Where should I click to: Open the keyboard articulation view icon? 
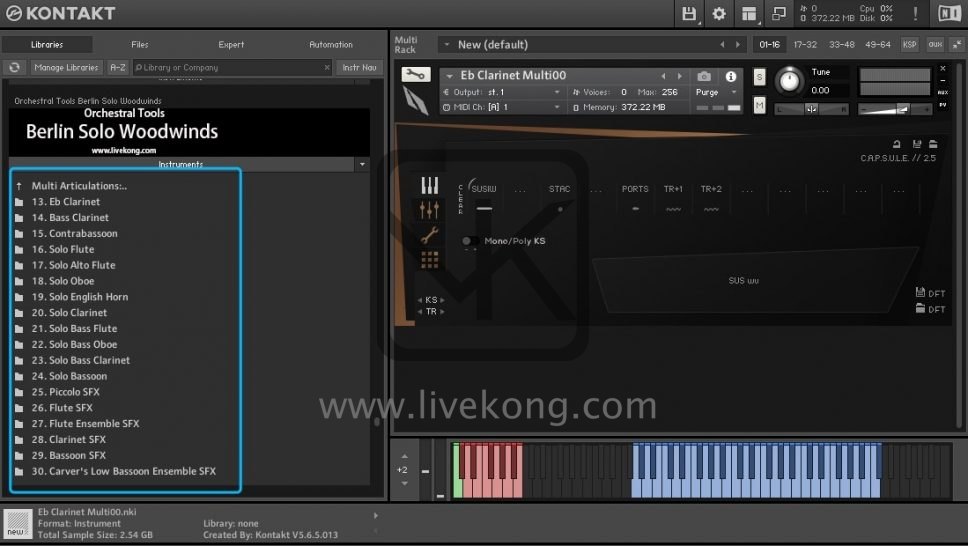[430, 185]
